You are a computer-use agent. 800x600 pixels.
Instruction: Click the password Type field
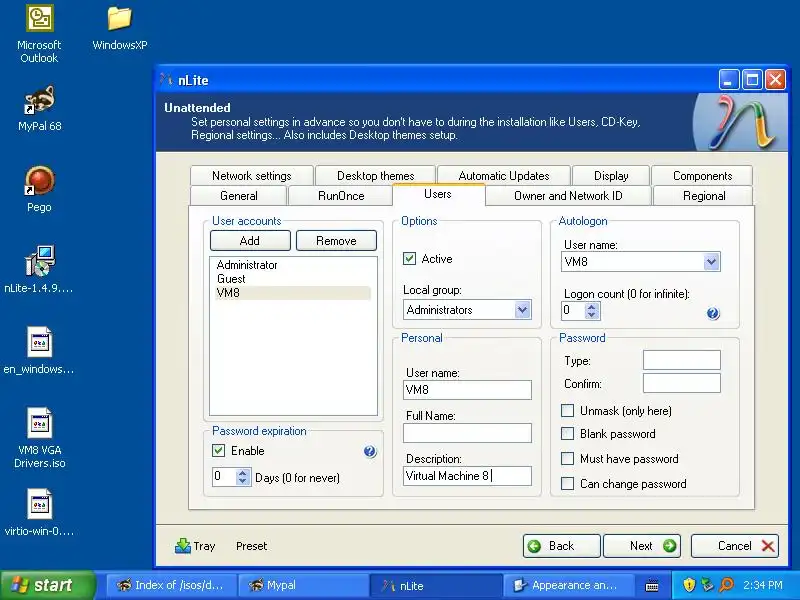pyautogui.click(x=682, y=360)
